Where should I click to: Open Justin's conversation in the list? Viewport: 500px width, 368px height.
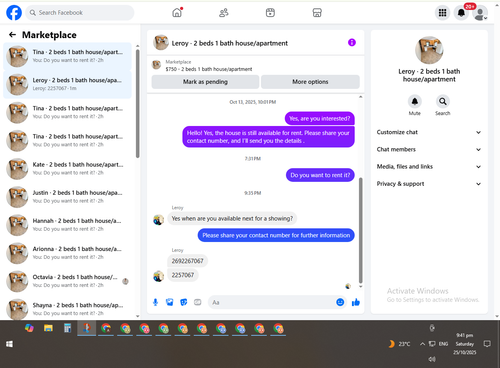click(67, 197)
